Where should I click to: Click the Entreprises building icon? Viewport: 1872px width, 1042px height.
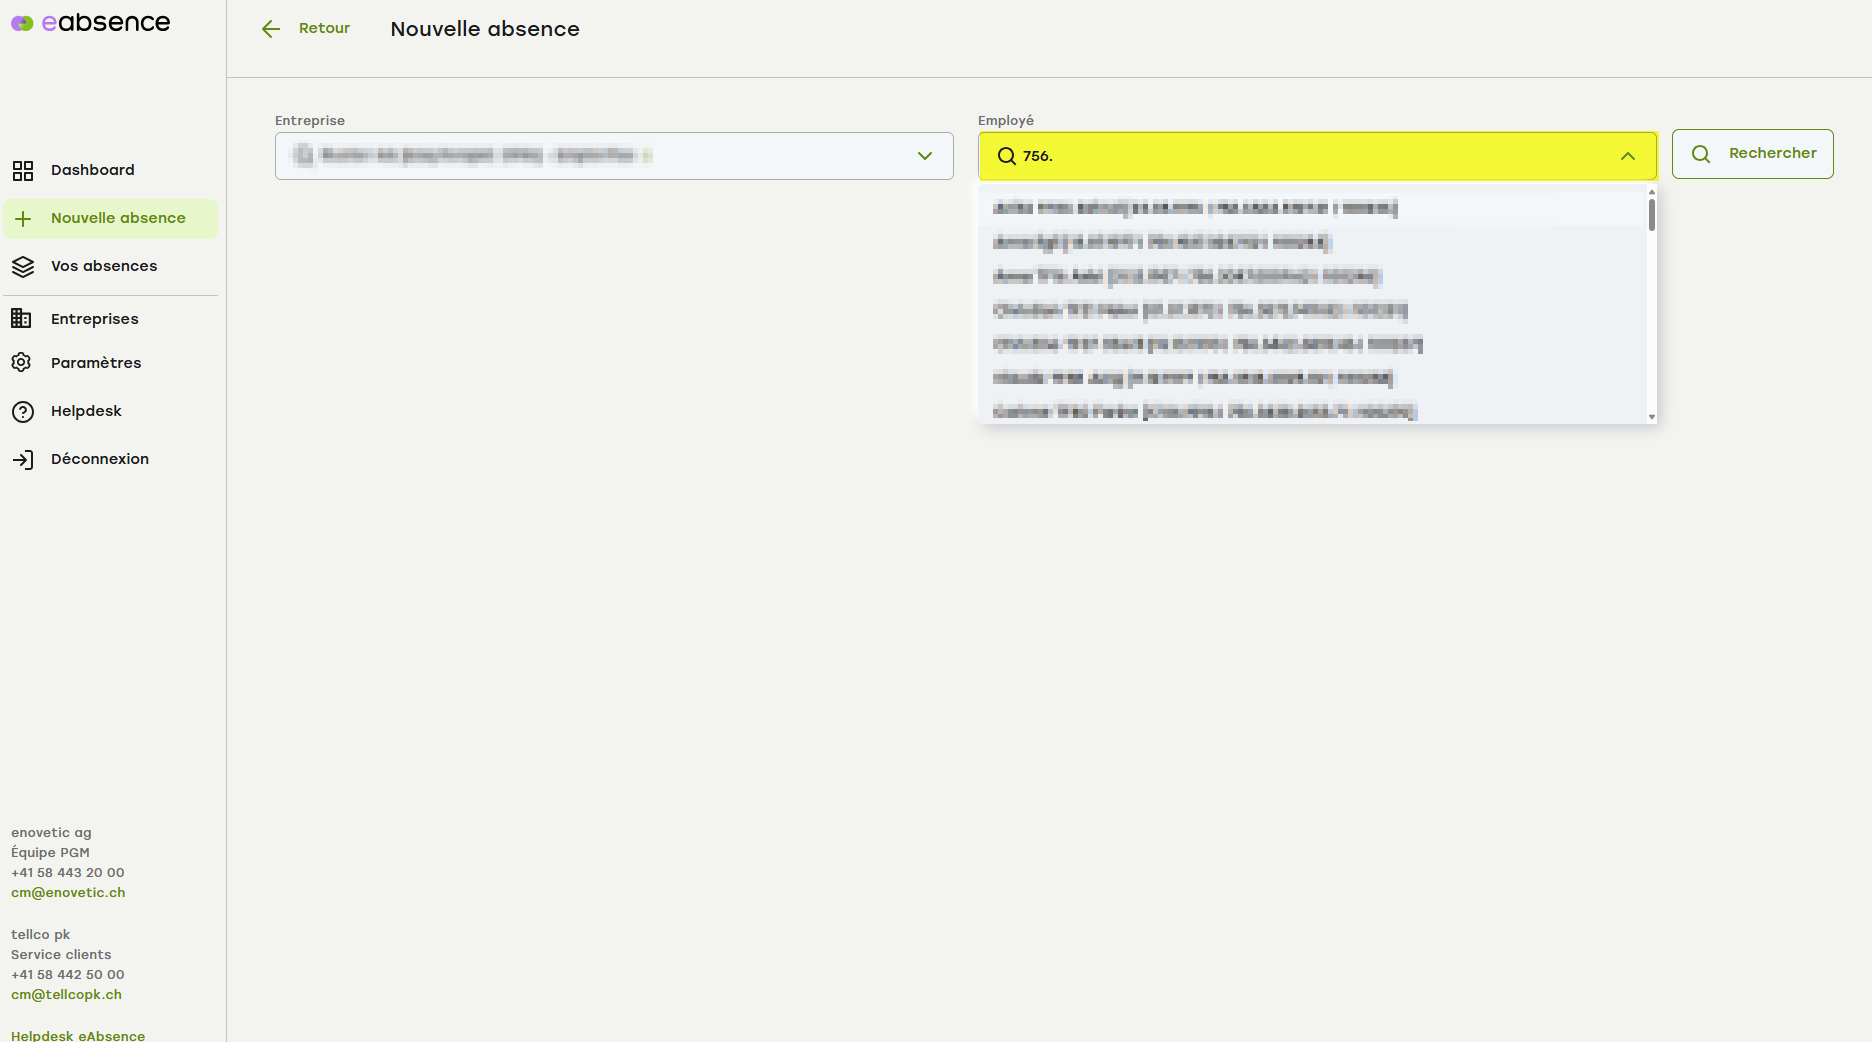(x=21, y=319)
